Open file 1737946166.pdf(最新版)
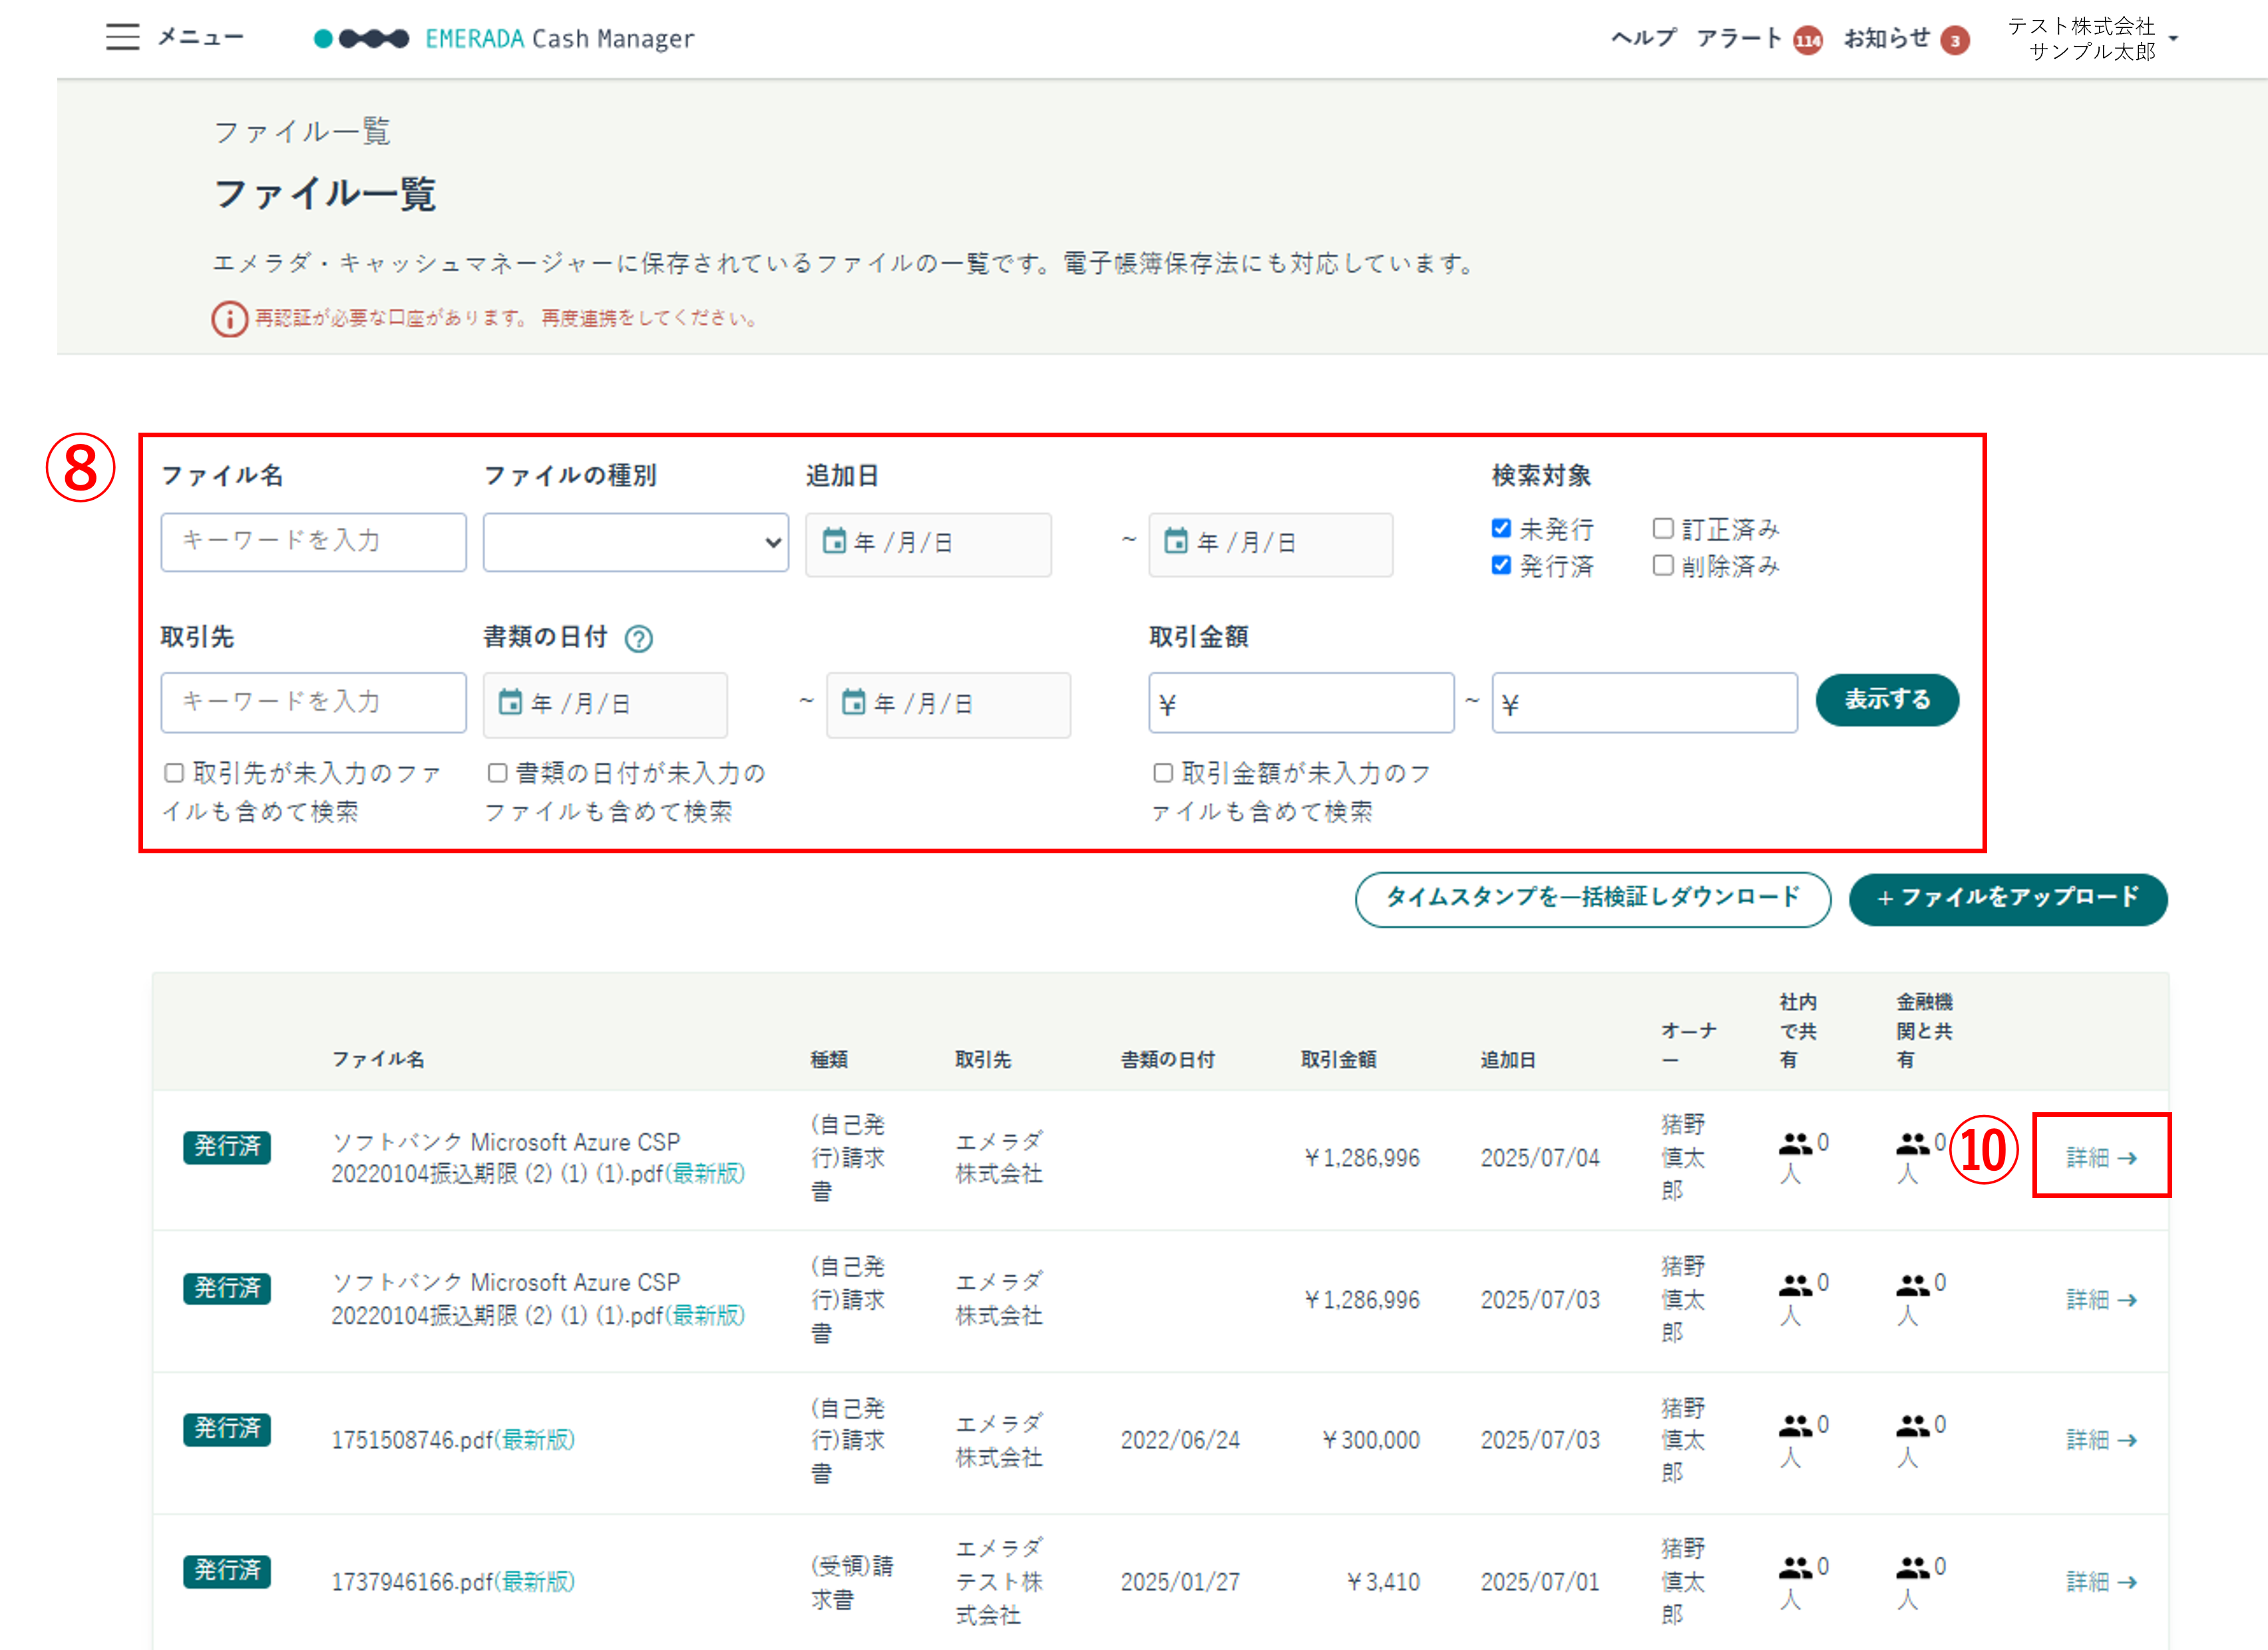This screenshot has width=2268, height=1650. 453,1582
